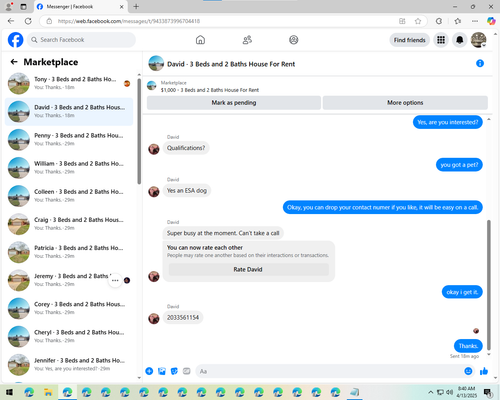
Task: Click David's avatar beside the phone number
Action: click(154, 318)
